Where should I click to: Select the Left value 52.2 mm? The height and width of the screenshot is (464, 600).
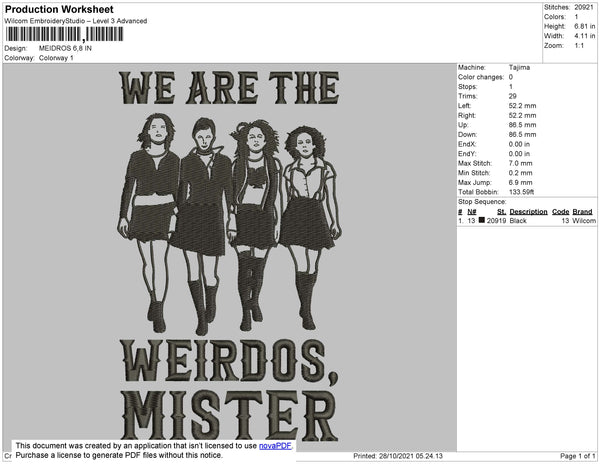pyautogui.click(x=522, y=106)
